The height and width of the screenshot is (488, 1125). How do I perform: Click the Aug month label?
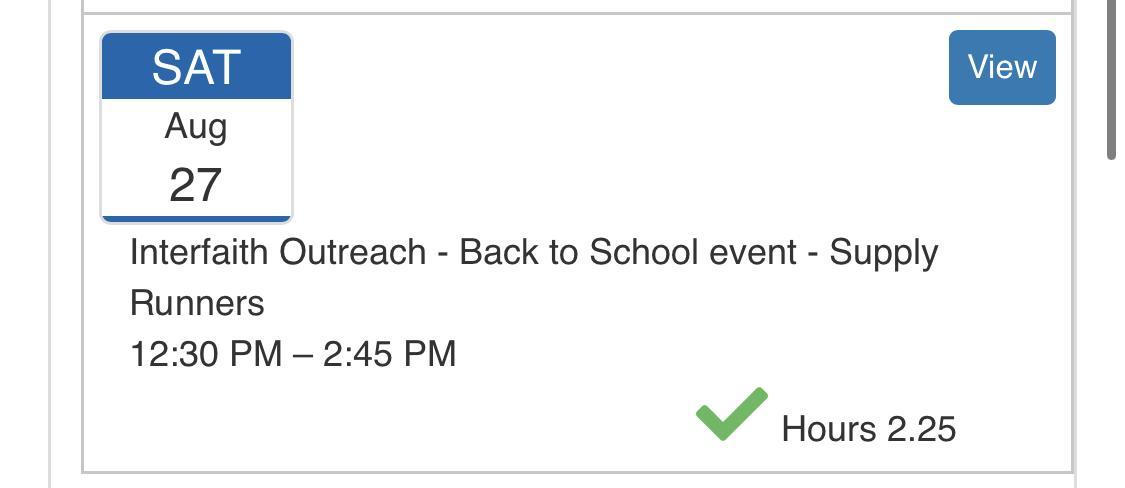[196, 127]
